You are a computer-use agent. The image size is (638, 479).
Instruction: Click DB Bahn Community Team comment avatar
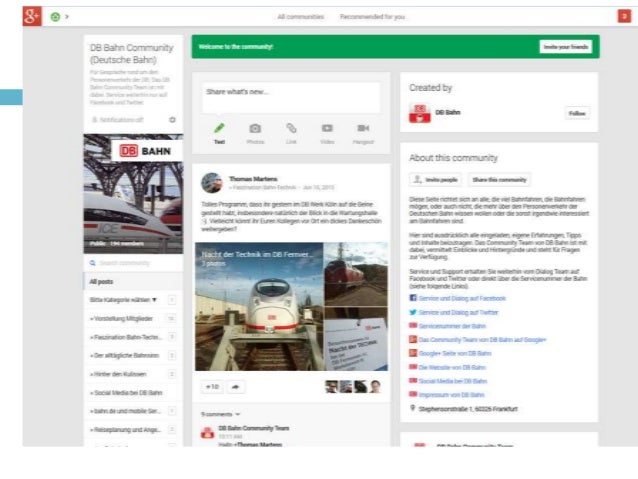[x=208, y=433]
